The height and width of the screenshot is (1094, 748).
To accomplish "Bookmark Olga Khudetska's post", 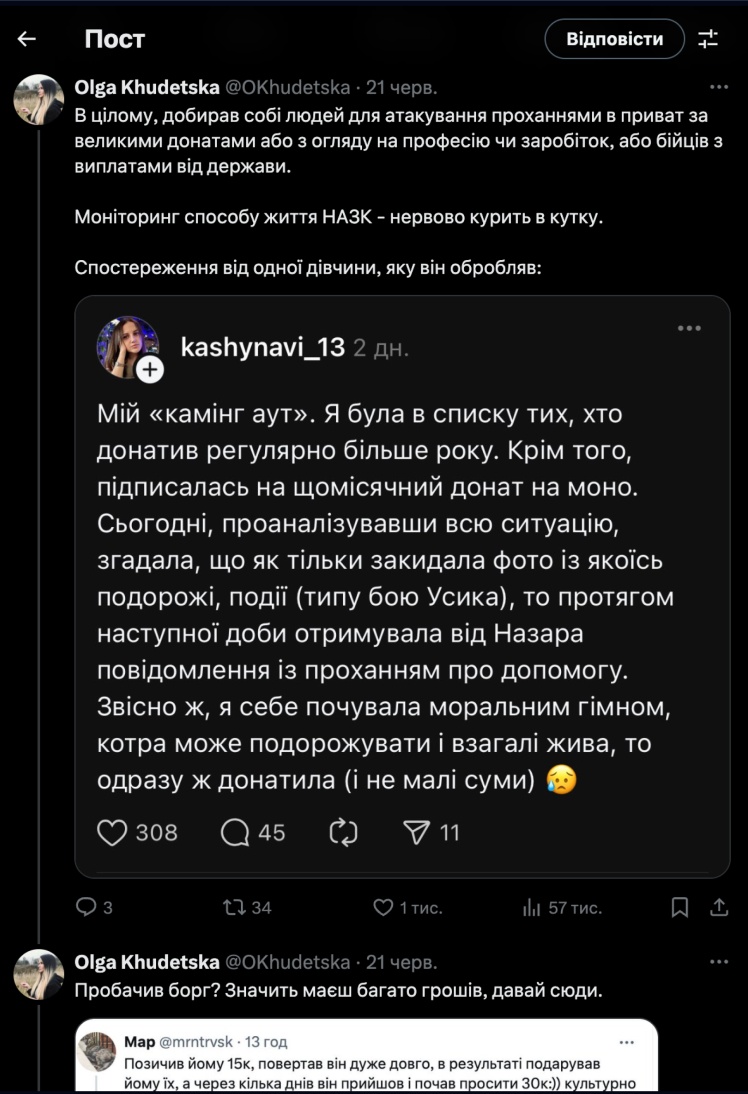I will (x=680, y=907).
